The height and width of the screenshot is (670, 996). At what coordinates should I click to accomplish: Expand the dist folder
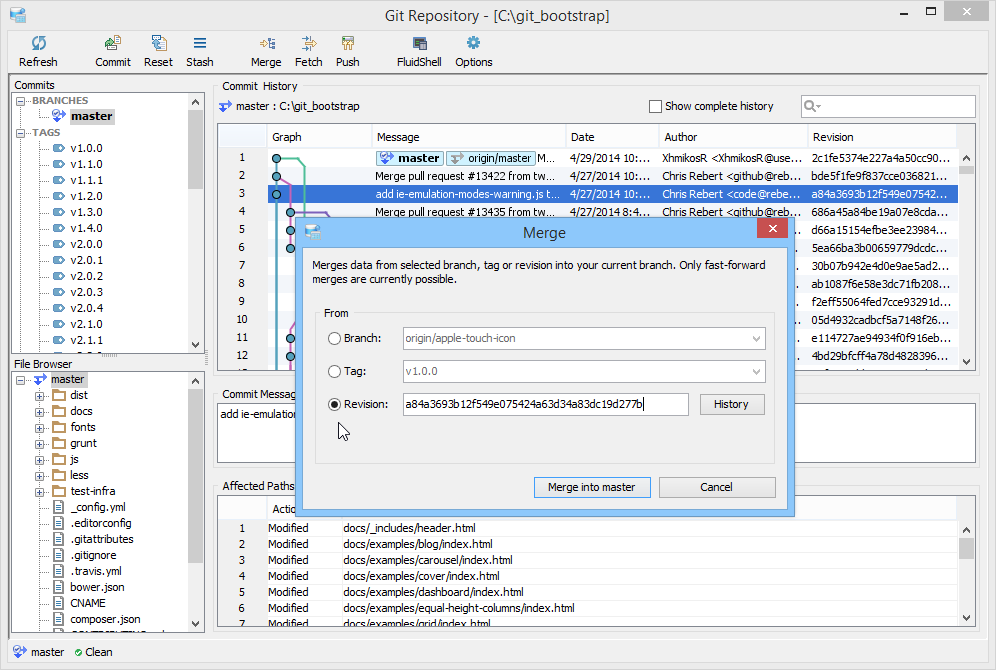pyautogui.click(x=39, y=396)
